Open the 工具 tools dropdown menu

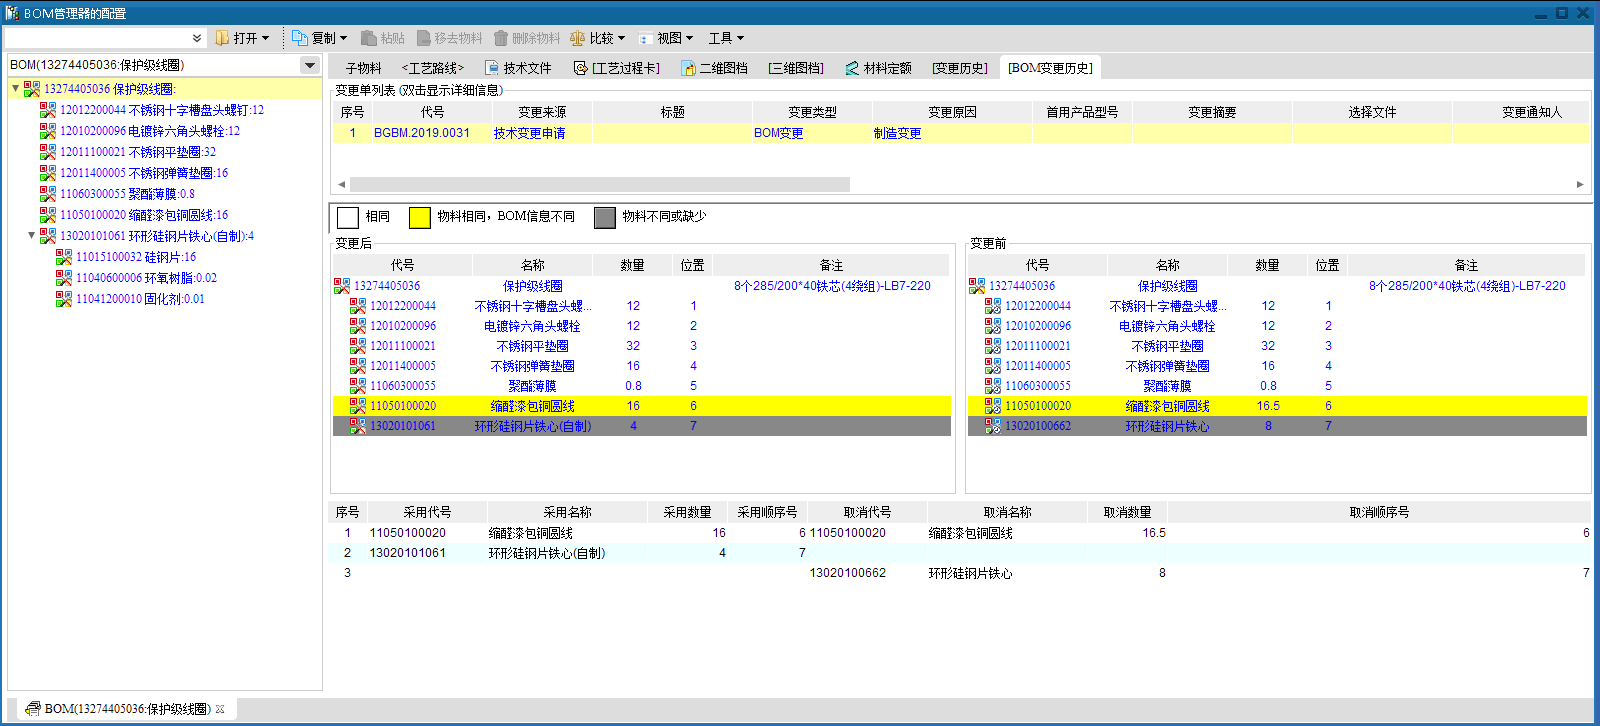pyautogui.click(x=726, y=38)
